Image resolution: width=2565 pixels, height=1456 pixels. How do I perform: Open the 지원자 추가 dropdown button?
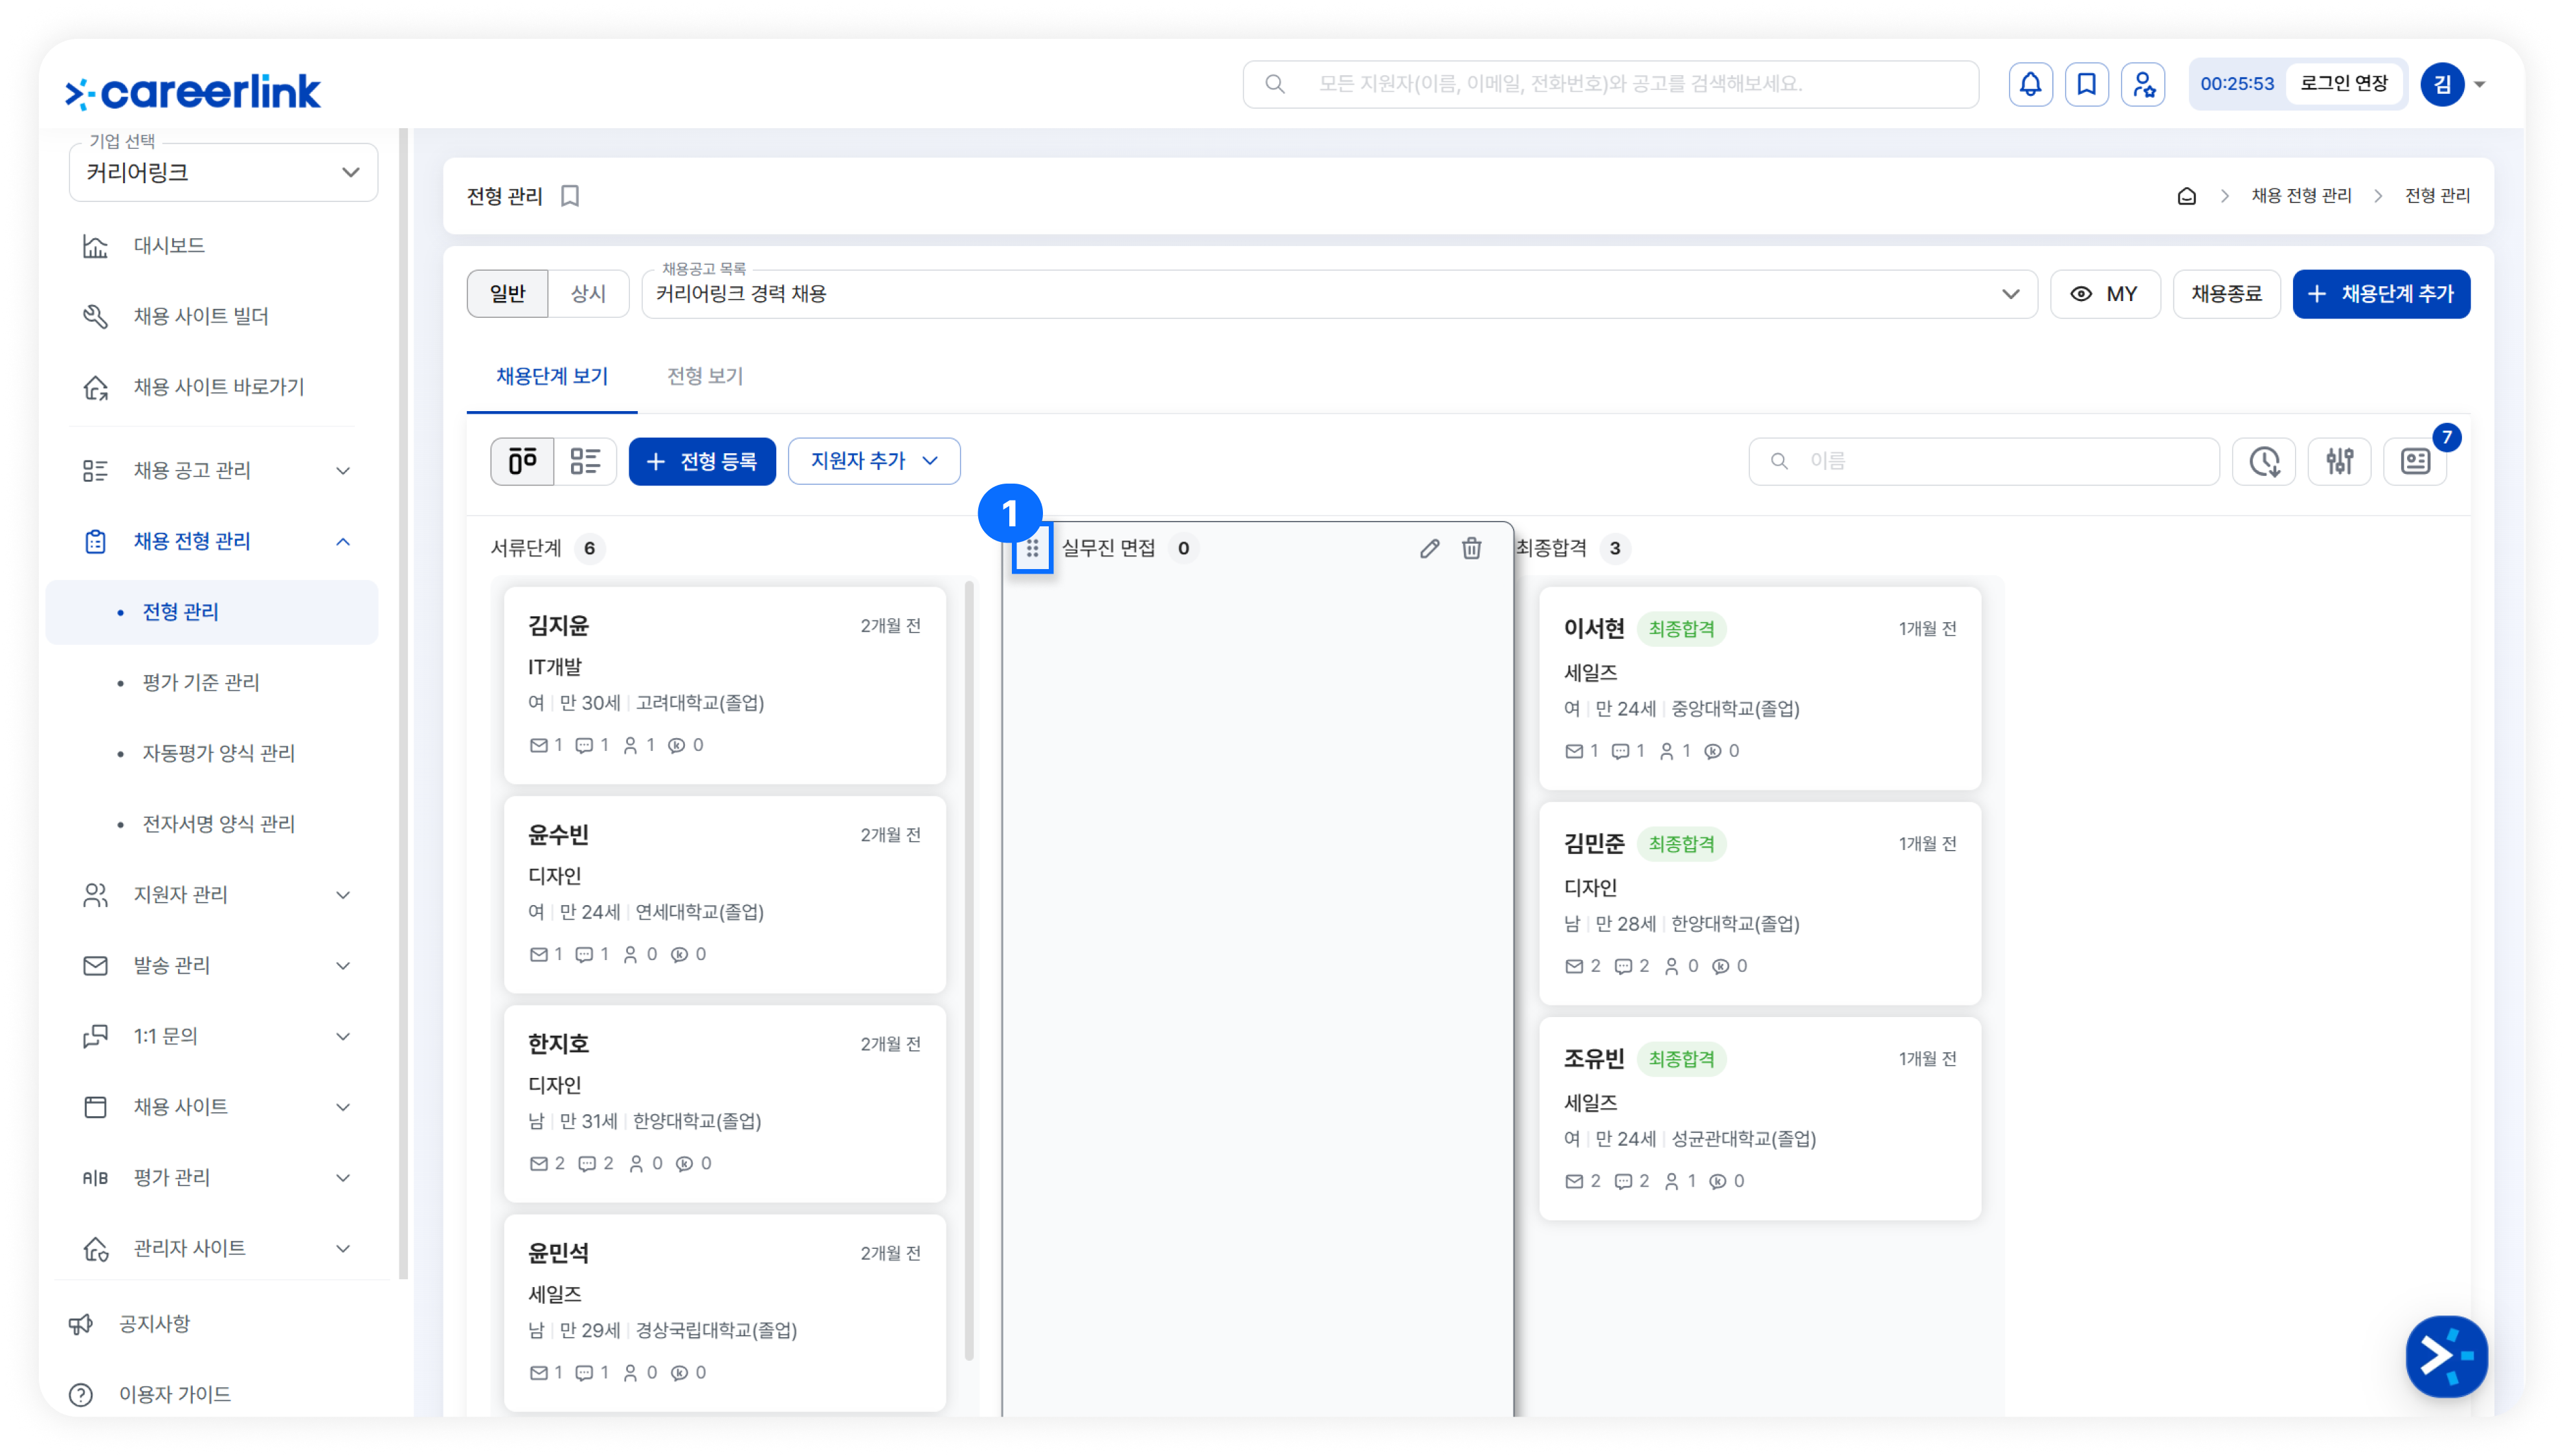point(874,461)
